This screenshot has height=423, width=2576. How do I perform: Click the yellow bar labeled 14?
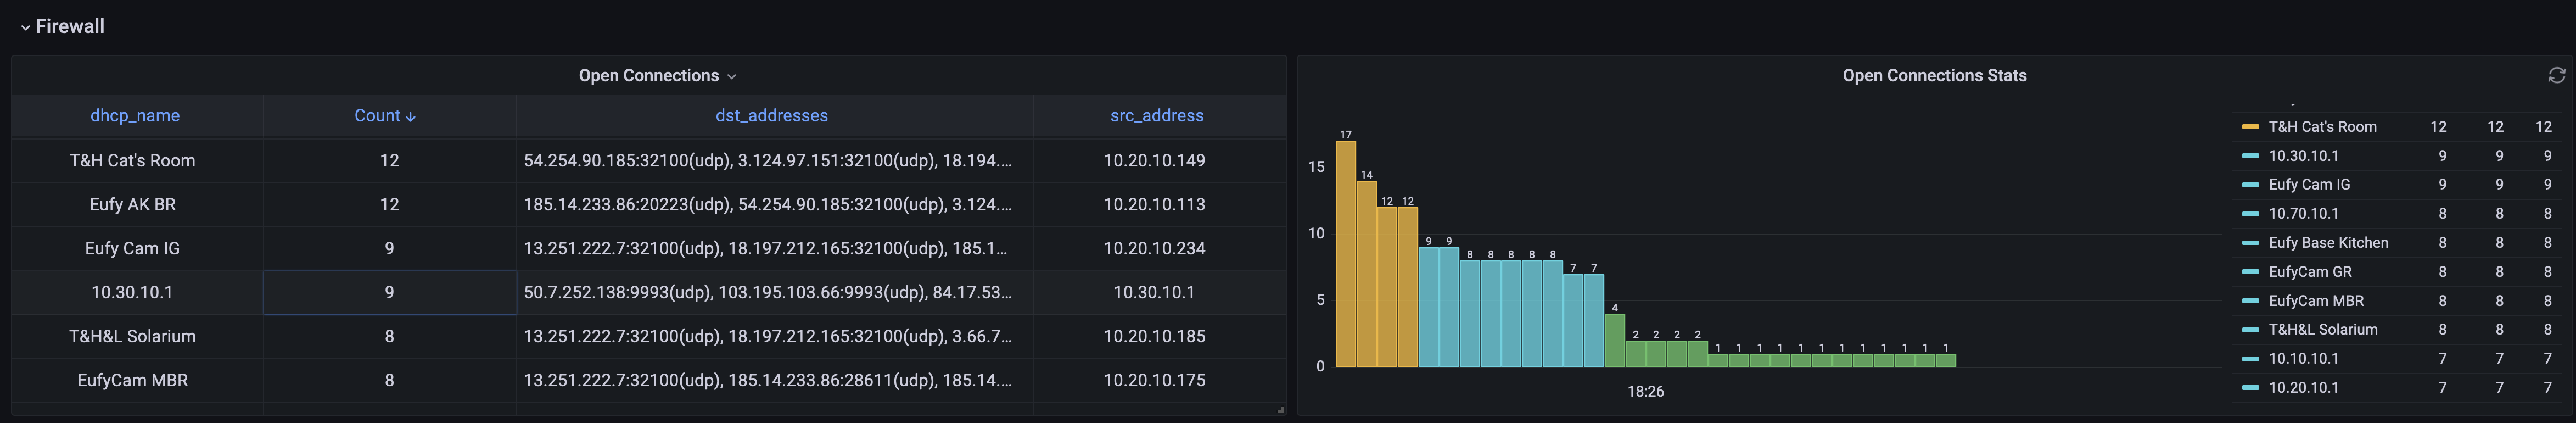[1366, 274]
